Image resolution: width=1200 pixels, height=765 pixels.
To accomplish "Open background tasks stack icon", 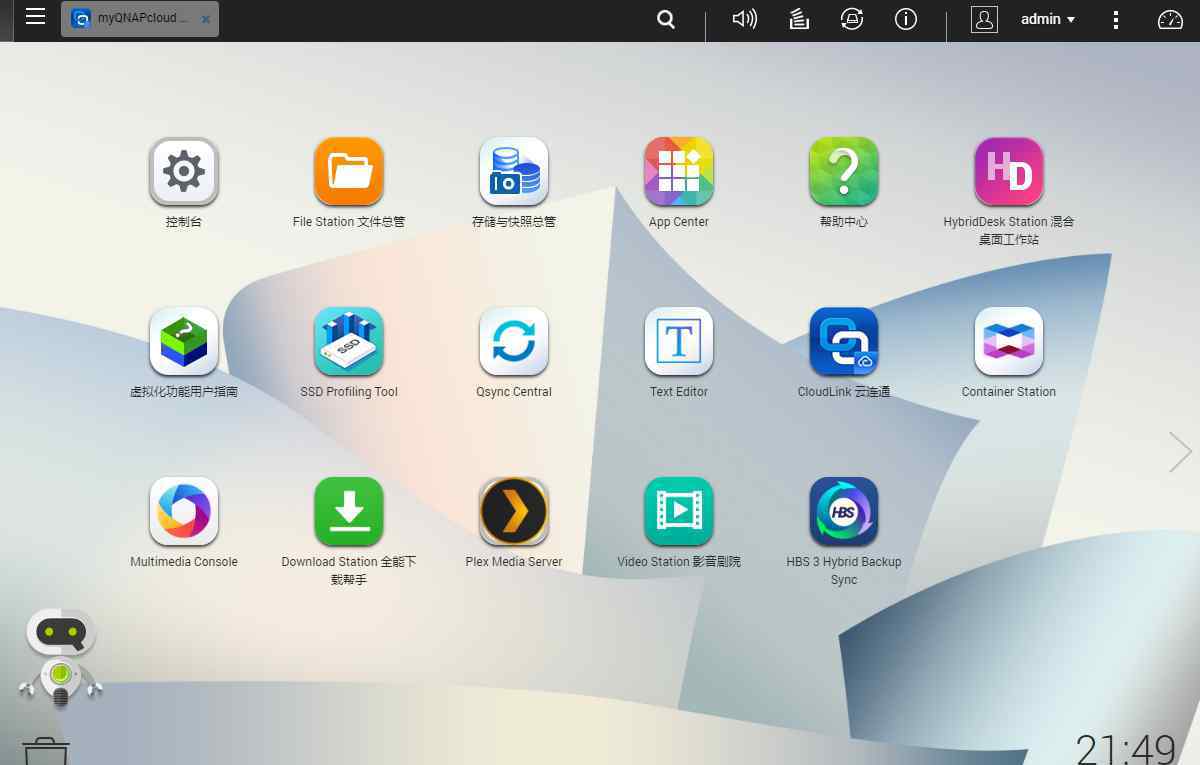I will click(x=799, y=19).
